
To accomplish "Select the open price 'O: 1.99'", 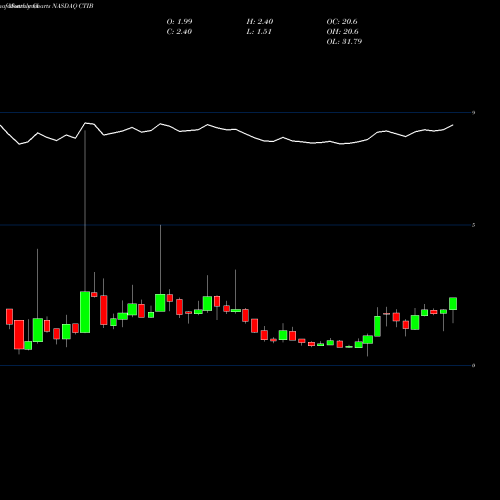I will click(x=179, y=22).
